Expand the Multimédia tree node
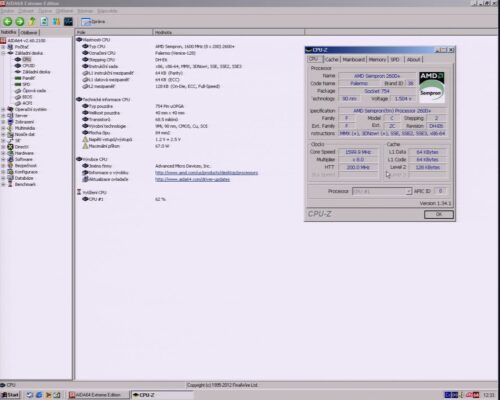The height and width of the screenshot is (400, 500). pos(3,128)
